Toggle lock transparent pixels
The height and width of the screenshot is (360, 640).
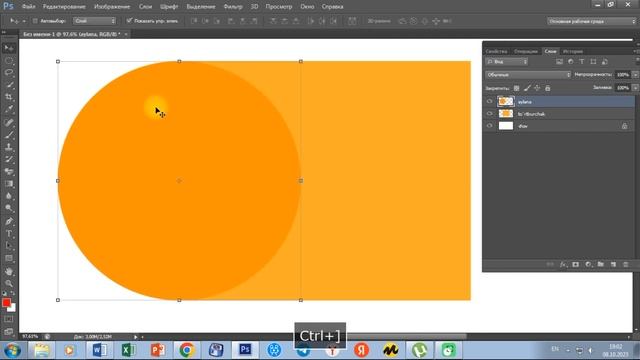coord(516,88)
